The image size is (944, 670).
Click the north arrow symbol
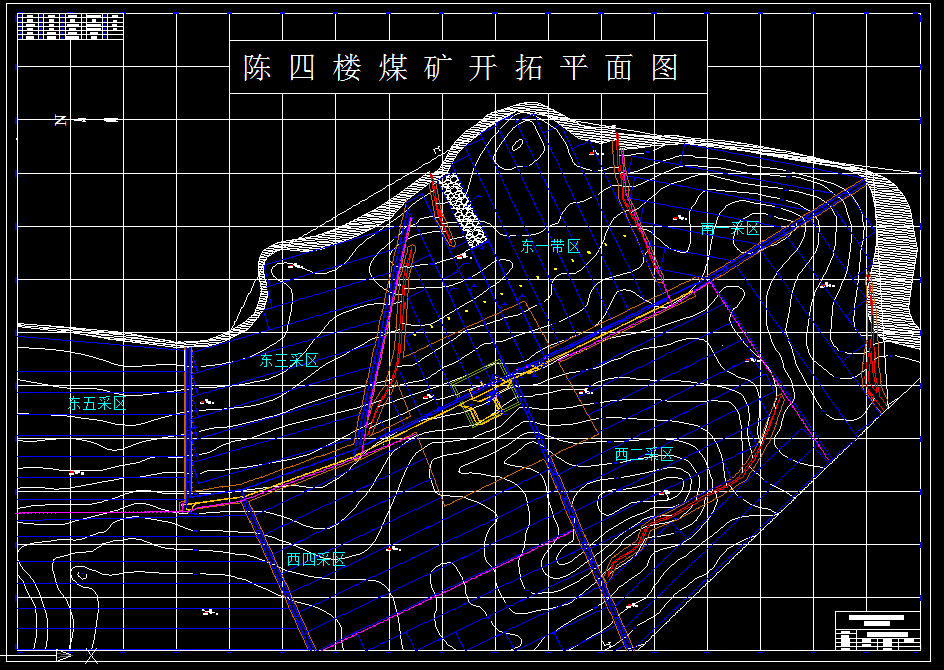tap(60, 119)
